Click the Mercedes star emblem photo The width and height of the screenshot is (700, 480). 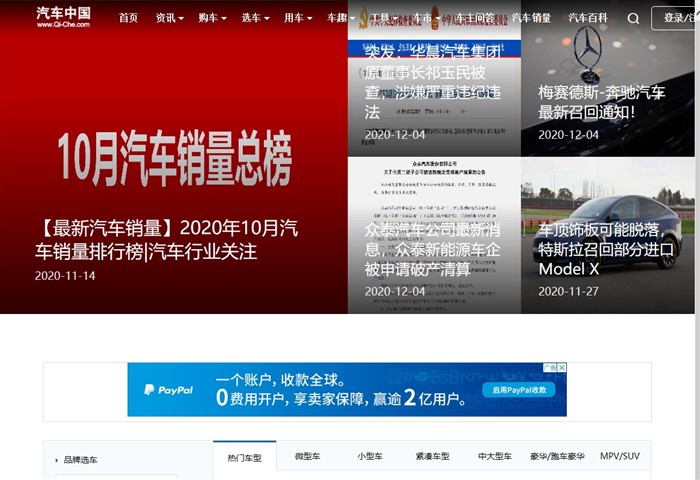[x=588, y=53]
